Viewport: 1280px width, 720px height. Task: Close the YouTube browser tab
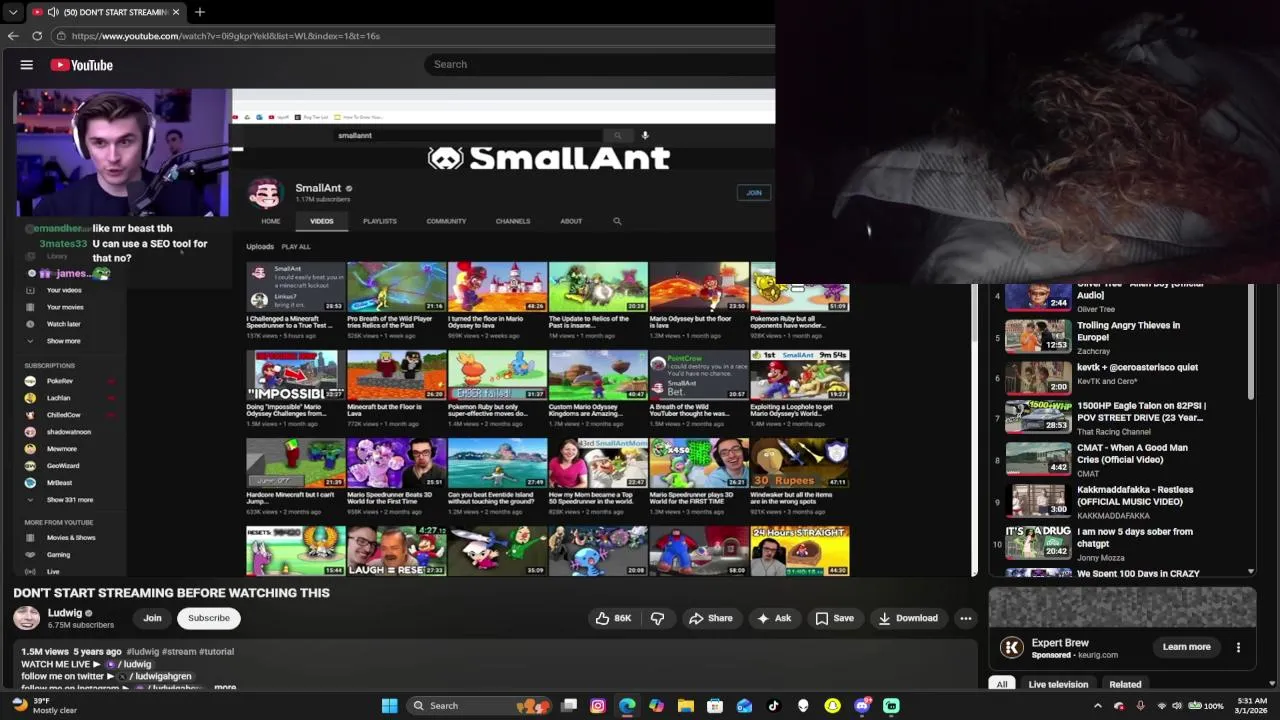176,12
